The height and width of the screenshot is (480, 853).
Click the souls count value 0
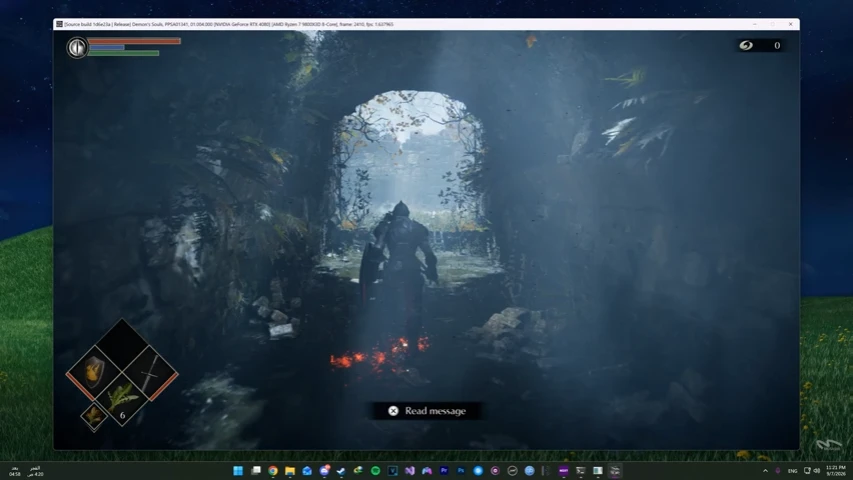pos(777,46)
